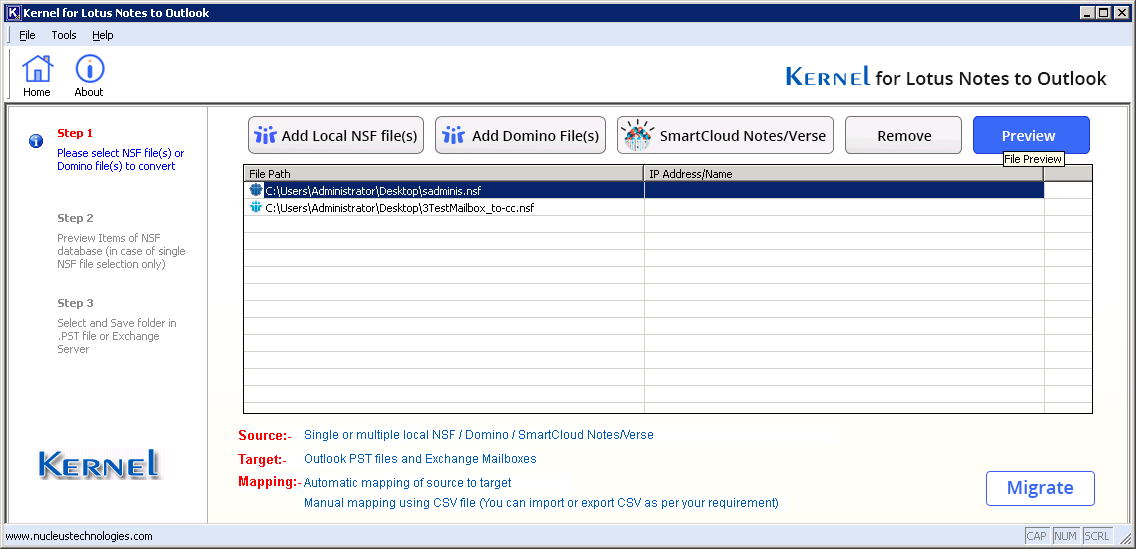This screenshot has width=1136, height=549.
Task: Click the Preview button
Action: point(1031,135)
